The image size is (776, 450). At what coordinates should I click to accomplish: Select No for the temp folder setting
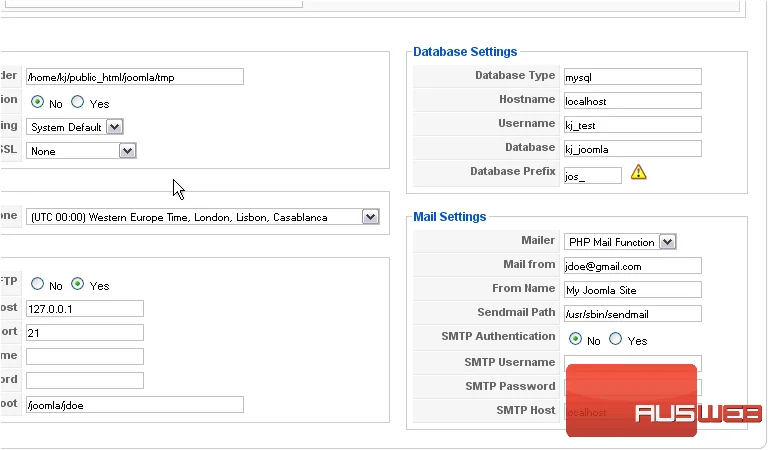(x=37, y=102)
